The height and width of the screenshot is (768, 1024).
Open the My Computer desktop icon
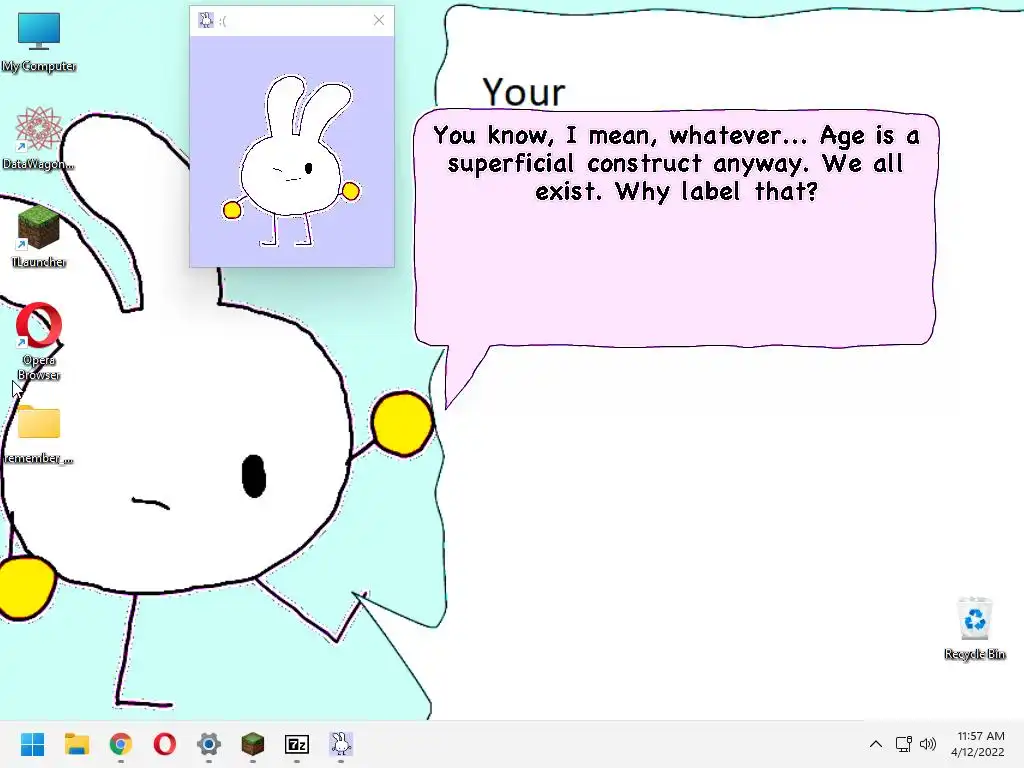tap(39, 41)
